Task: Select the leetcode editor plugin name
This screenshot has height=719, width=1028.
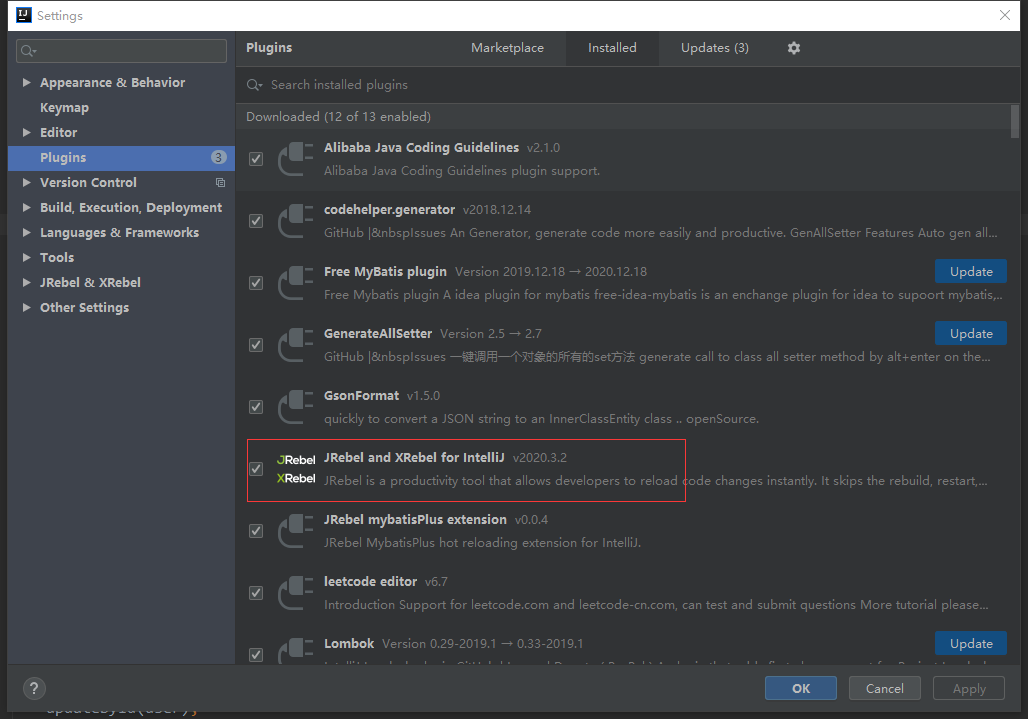Action: point(370,582)
